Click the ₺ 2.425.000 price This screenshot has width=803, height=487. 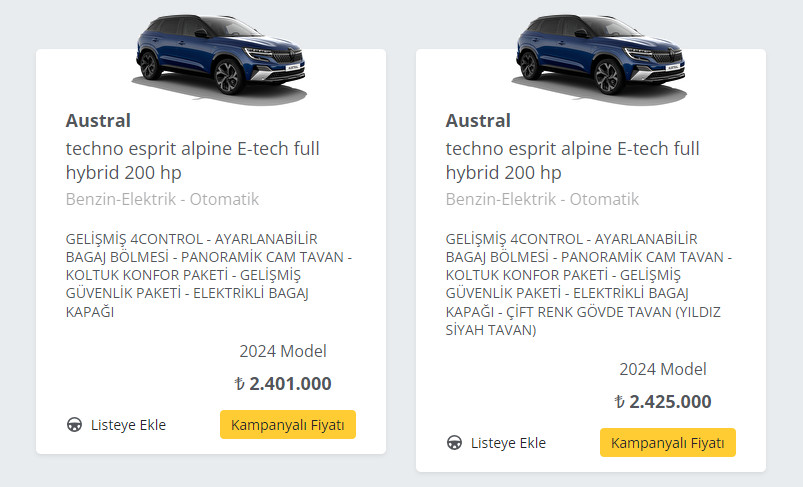click(663, 401)
